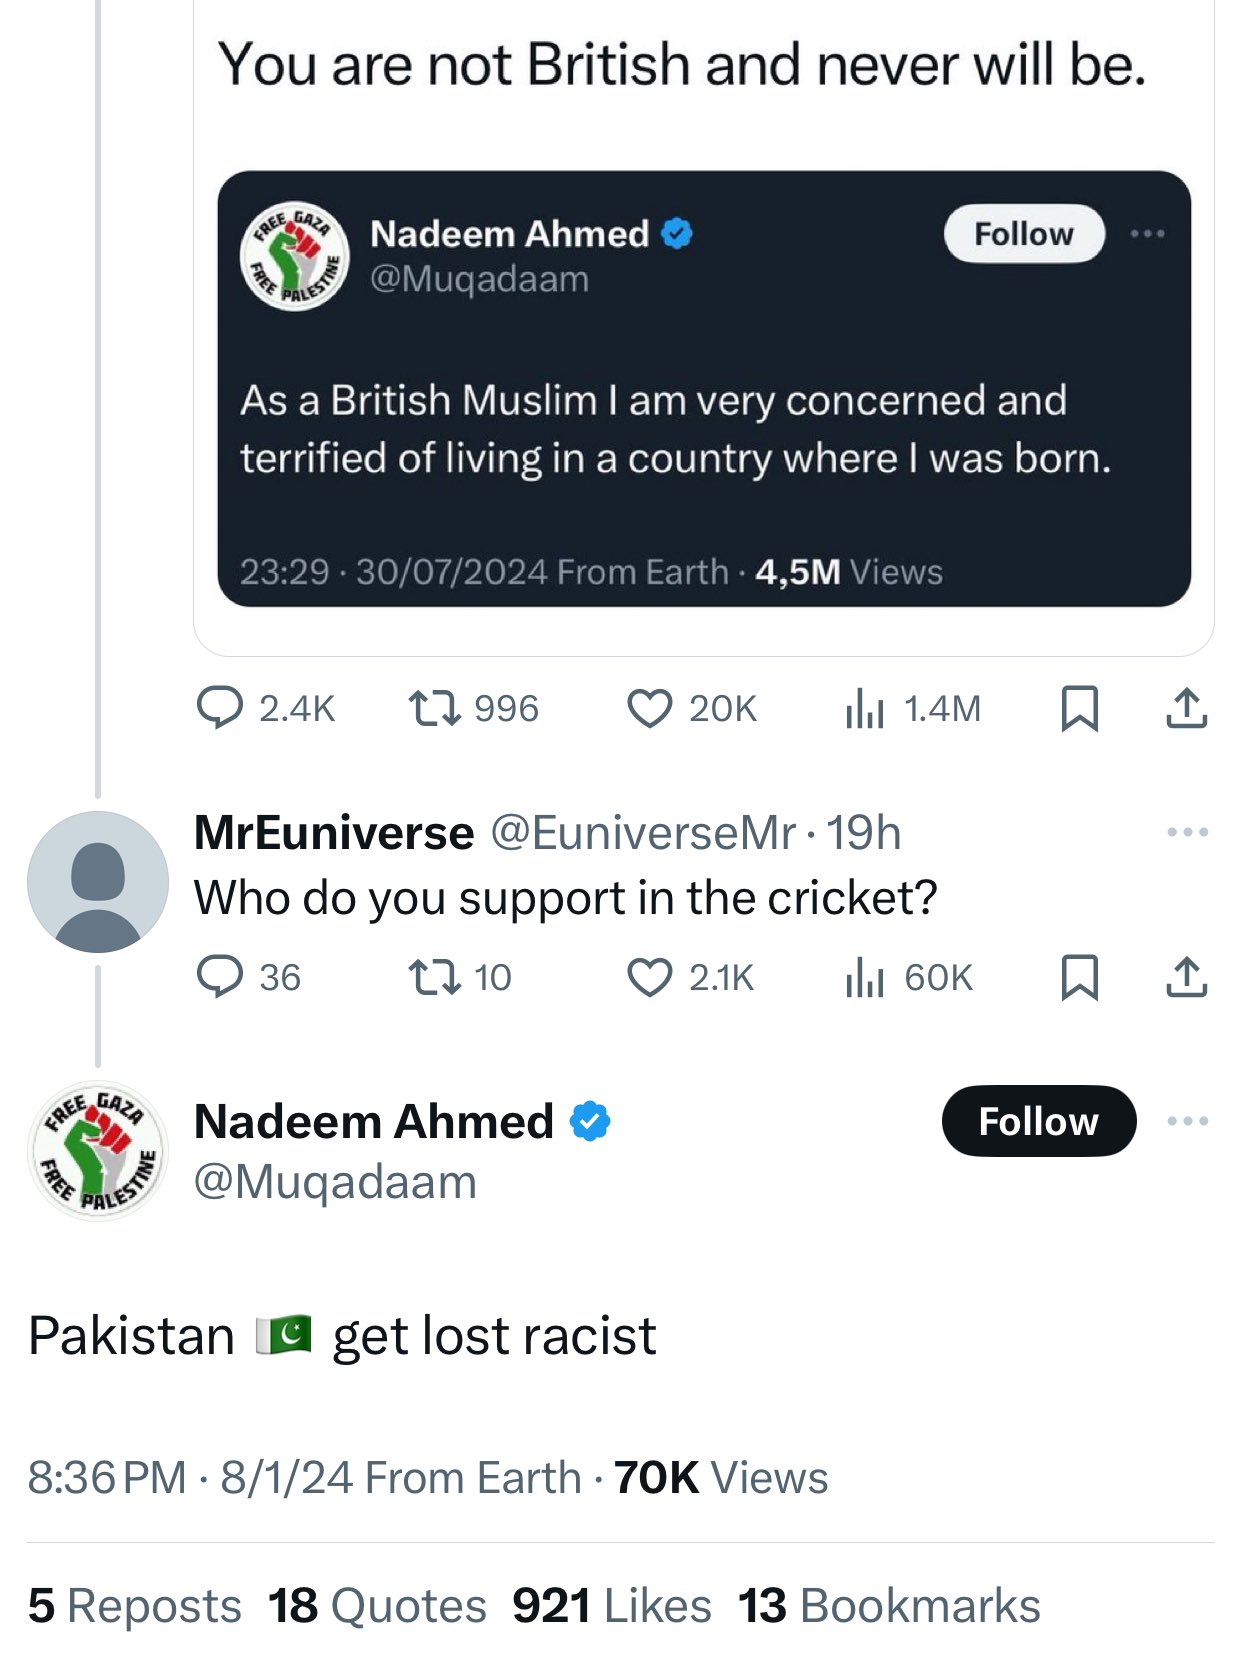1242x1655 pixels.
Task: Open the 921 Likes list
Action: click(x=612, y=1606)
